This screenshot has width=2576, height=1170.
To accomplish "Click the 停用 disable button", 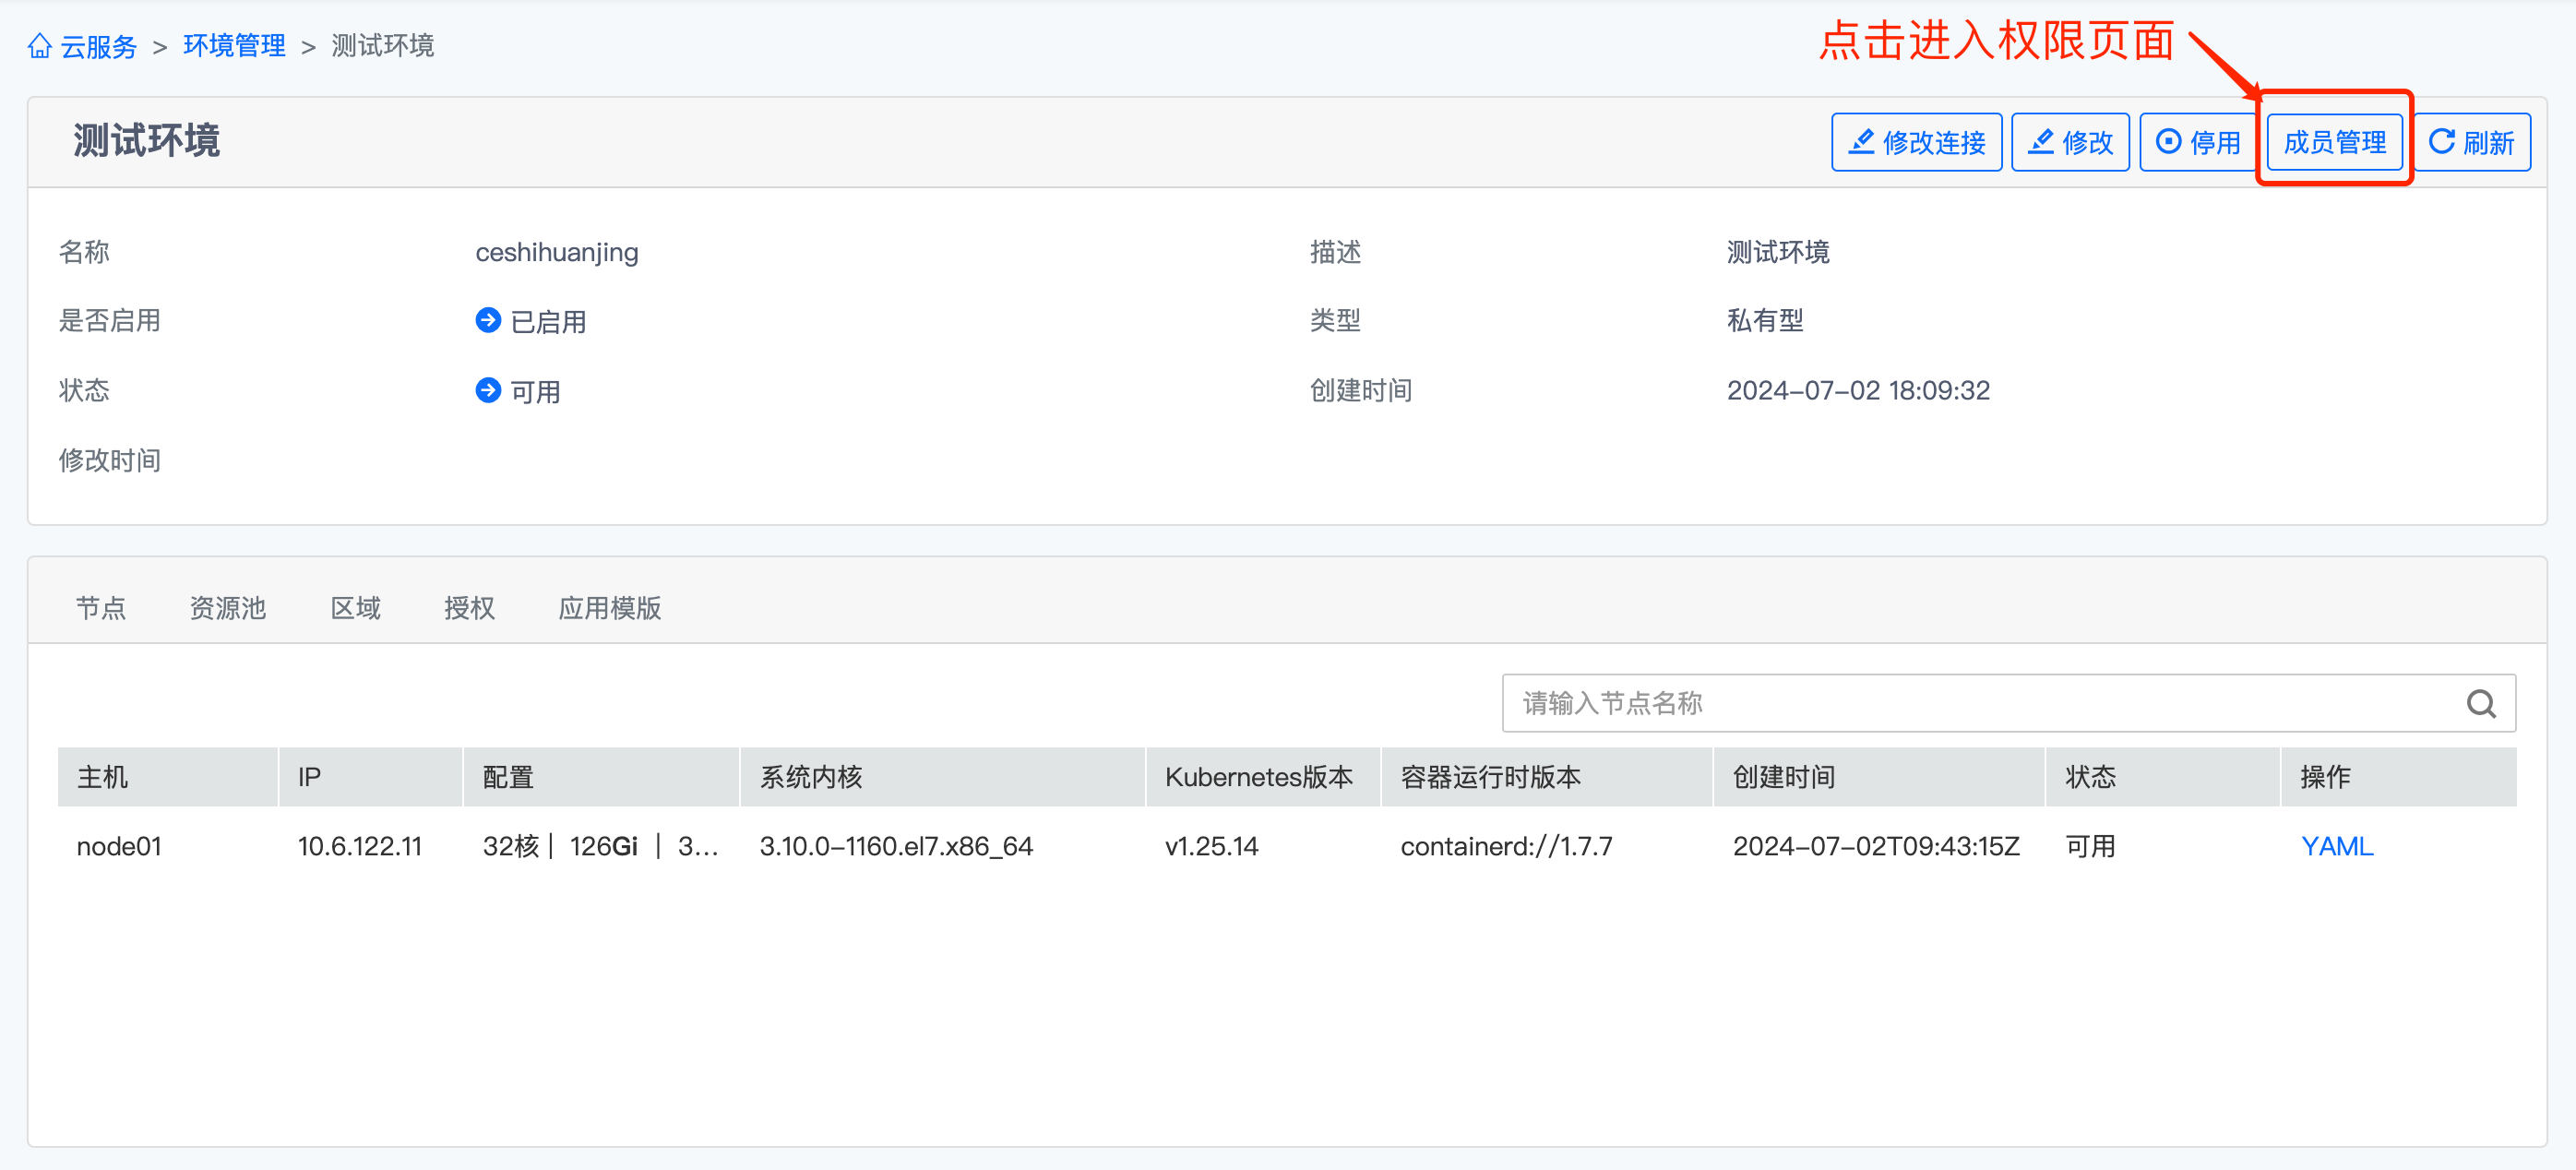I will click(2197, 143).
